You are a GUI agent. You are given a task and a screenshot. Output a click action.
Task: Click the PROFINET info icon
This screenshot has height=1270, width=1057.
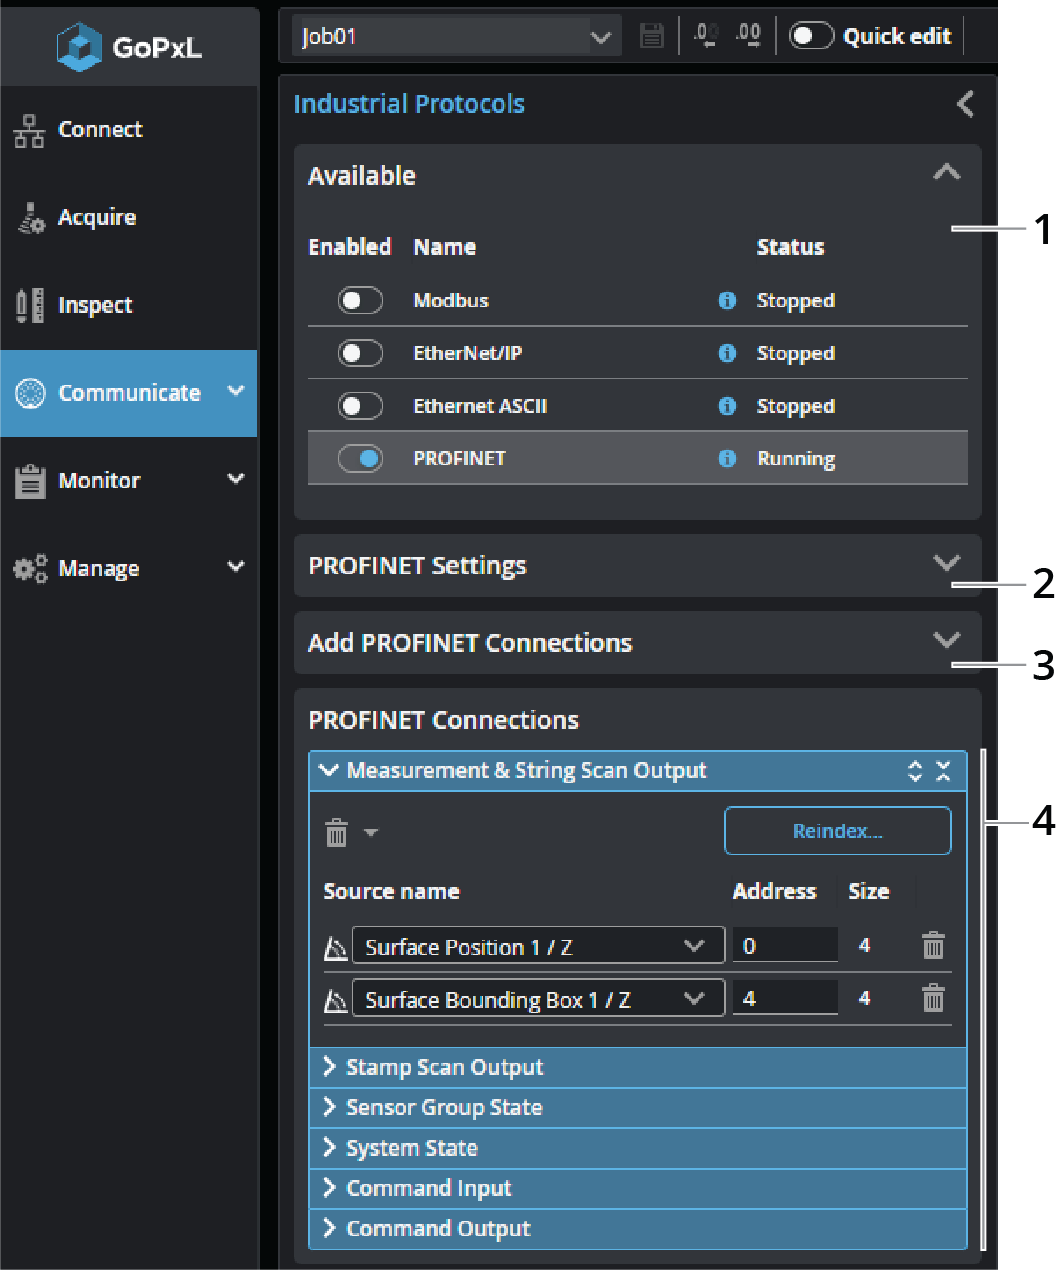[727, 459]
